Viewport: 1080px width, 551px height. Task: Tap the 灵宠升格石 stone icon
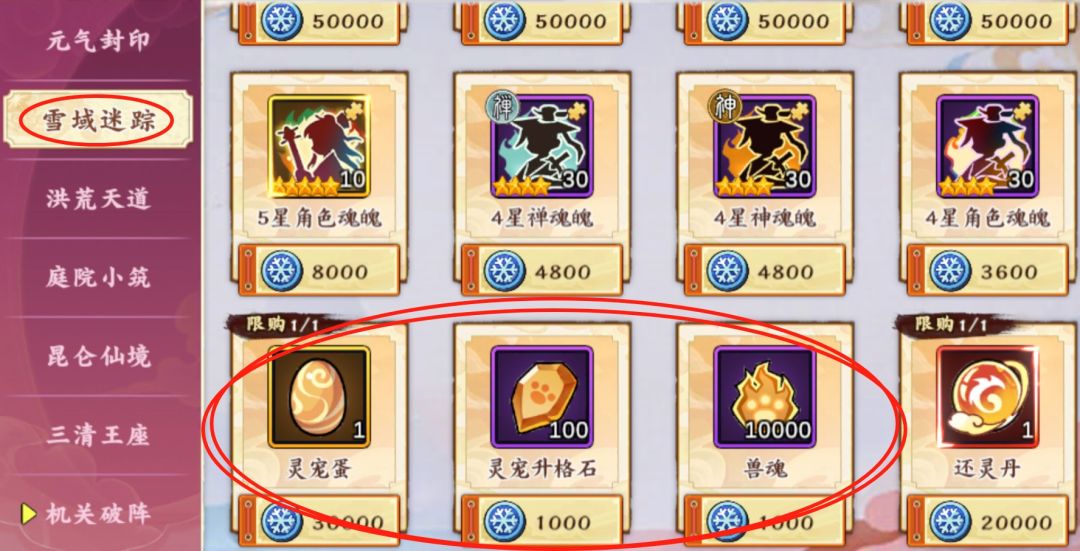[x=541, y=397]
